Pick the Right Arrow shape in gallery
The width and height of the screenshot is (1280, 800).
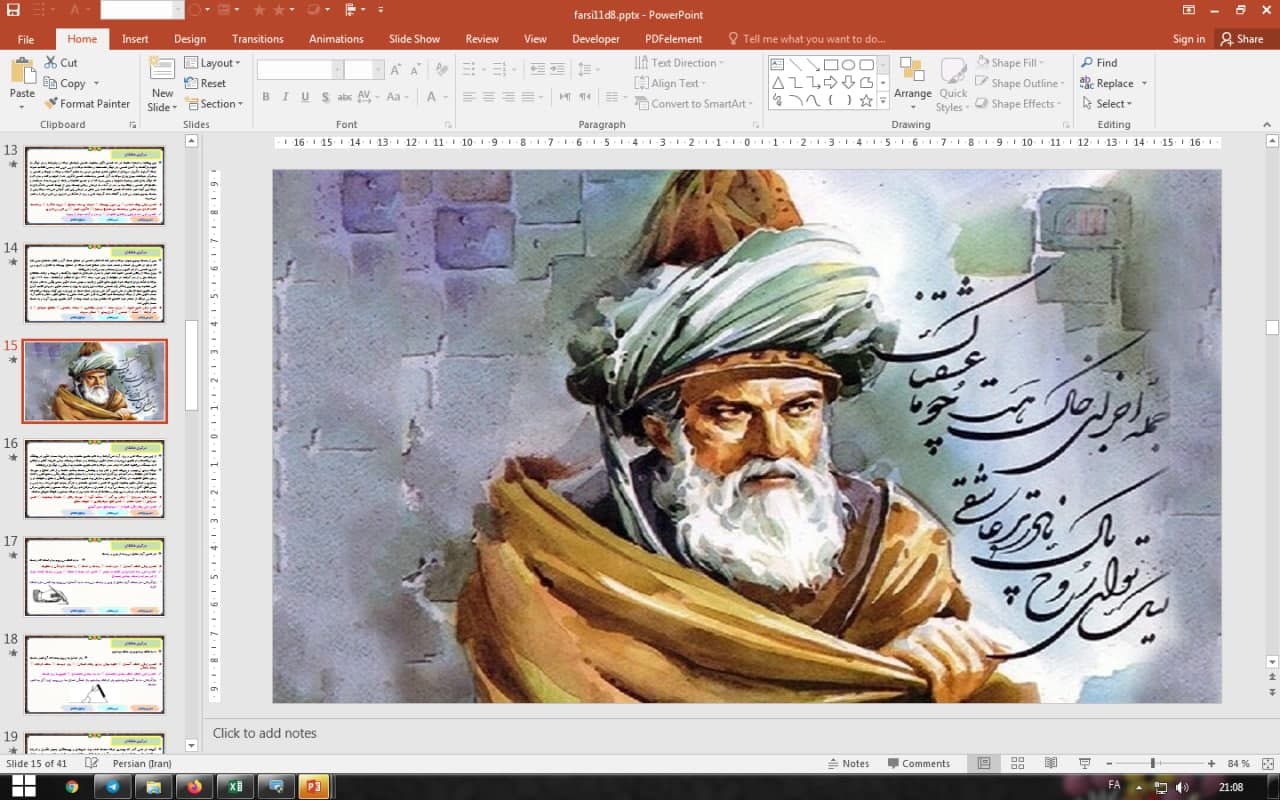(830, 83)
